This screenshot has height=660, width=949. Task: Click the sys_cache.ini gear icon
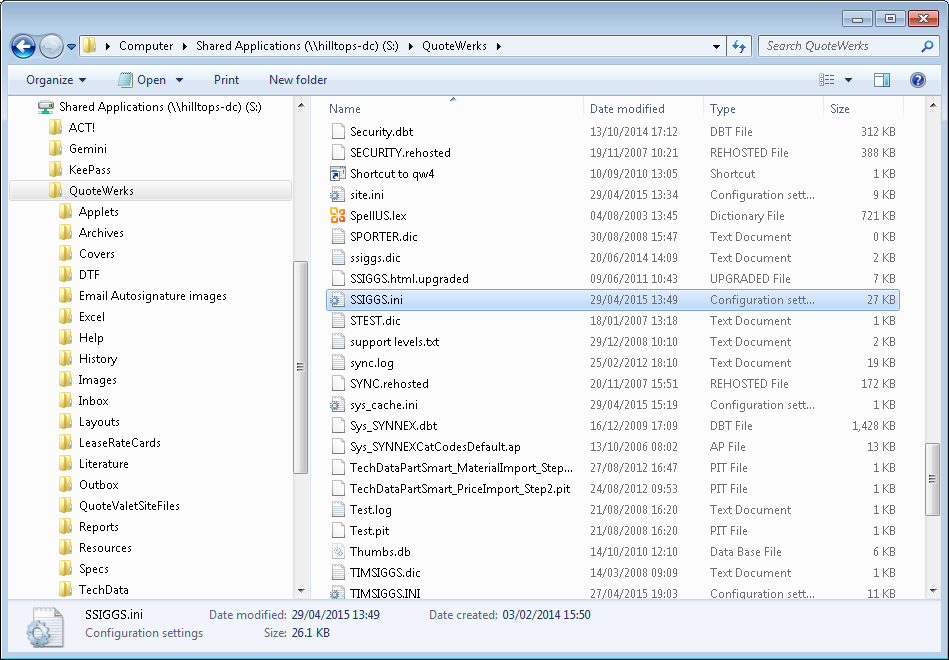click(338, 405)
